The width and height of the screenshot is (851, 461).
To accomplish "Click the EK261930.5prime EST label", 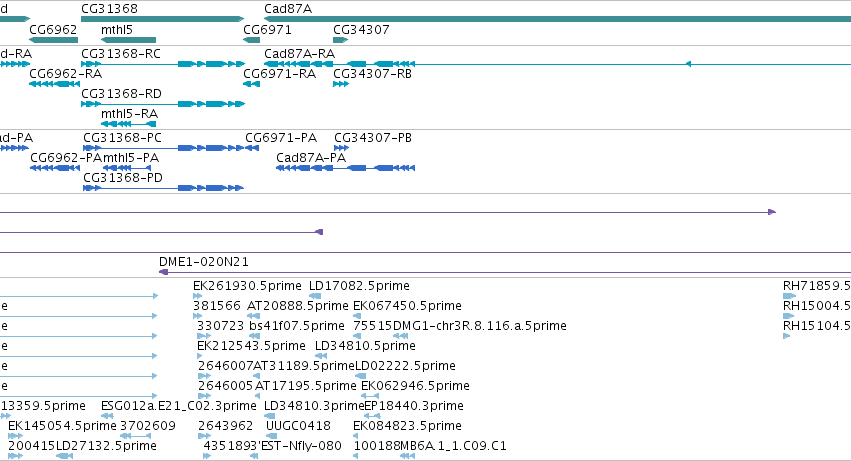I will [247, 286].
